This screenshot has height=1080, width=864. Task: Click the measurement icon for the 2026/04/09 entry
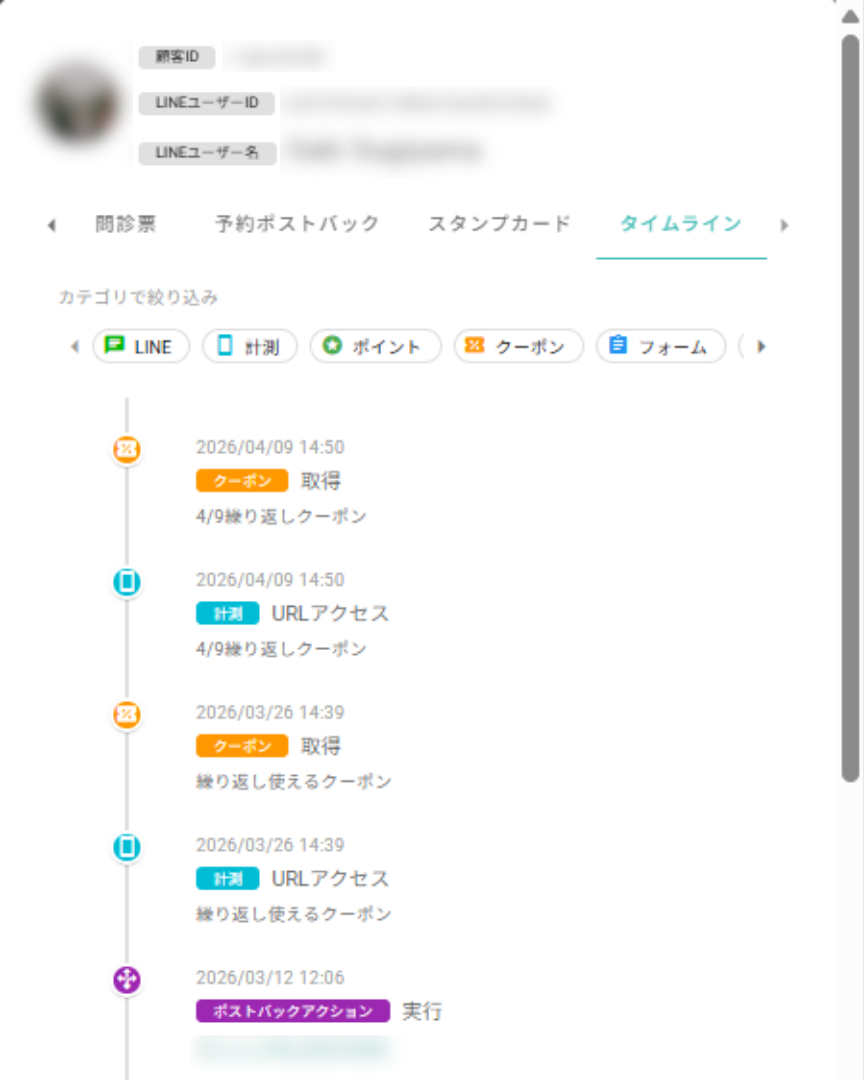coord(127,582)
